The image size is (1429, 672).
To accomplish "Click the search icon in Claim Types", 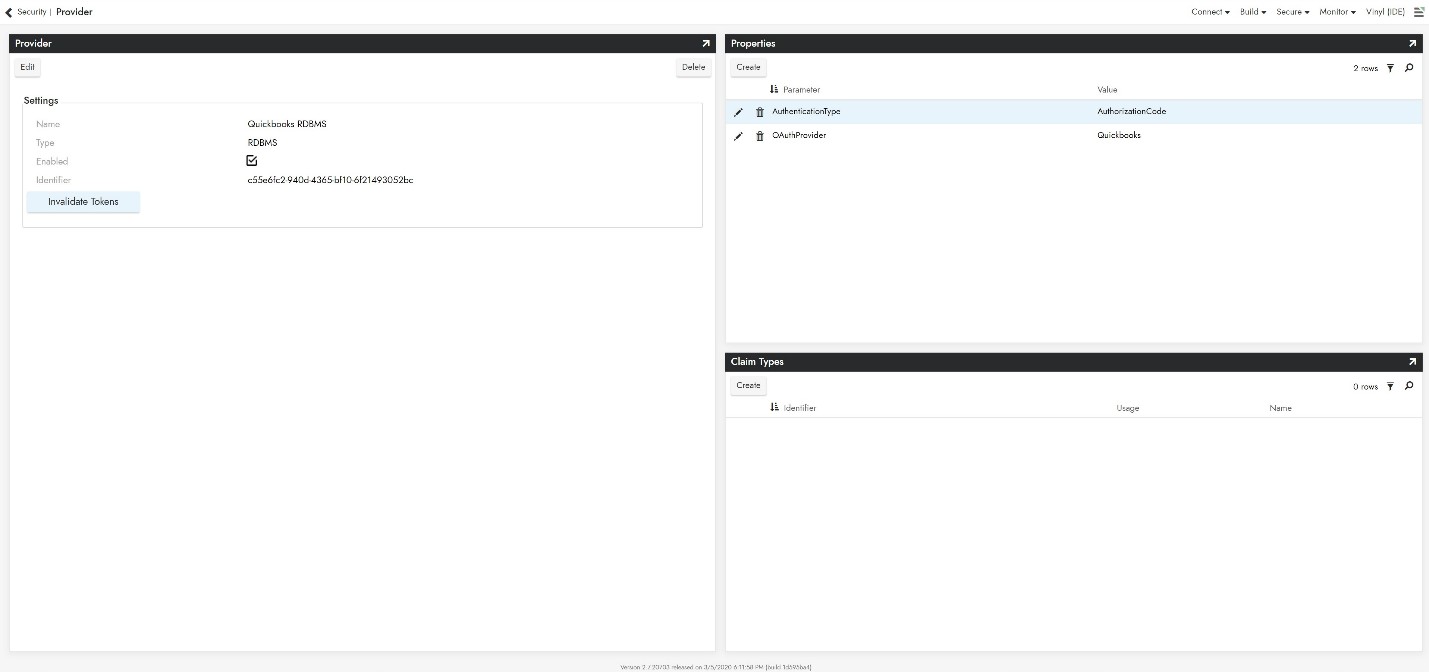I will pyautogui.click(x=1409, y=386).
